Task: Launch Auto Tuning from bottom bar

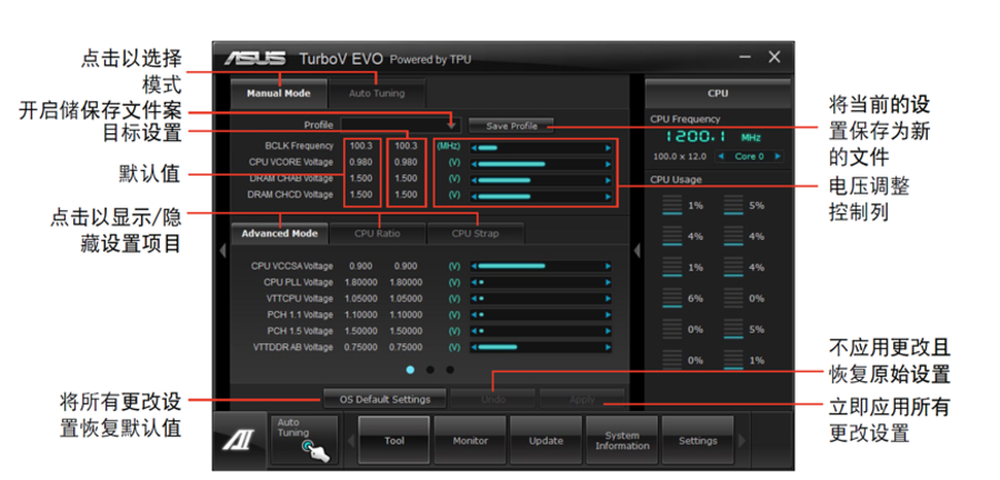Action: [304, 440]
